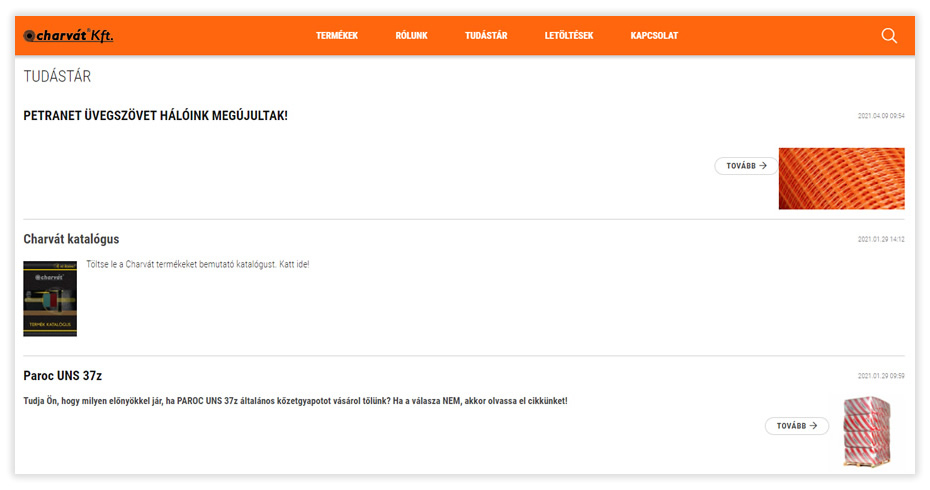Screen dimensions: 930x490
Task: Open the Charvát catalog cover thumbnail
Action: tap(50, 298)
